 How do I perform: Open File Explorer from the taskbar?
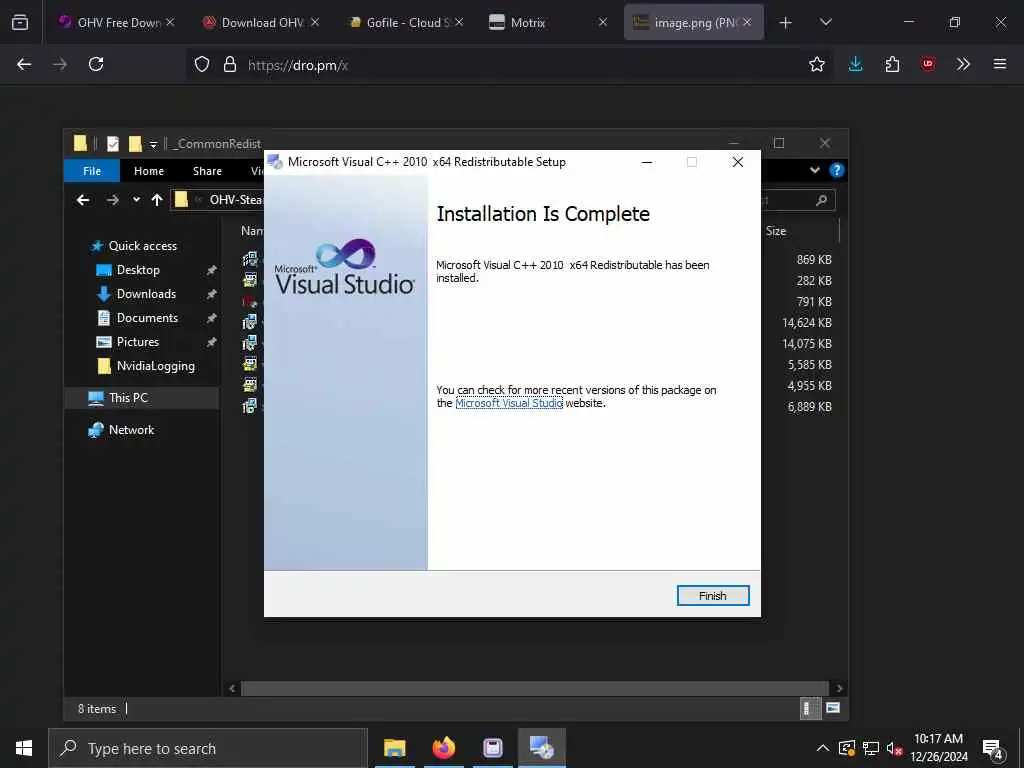click(x=394, y=748)
